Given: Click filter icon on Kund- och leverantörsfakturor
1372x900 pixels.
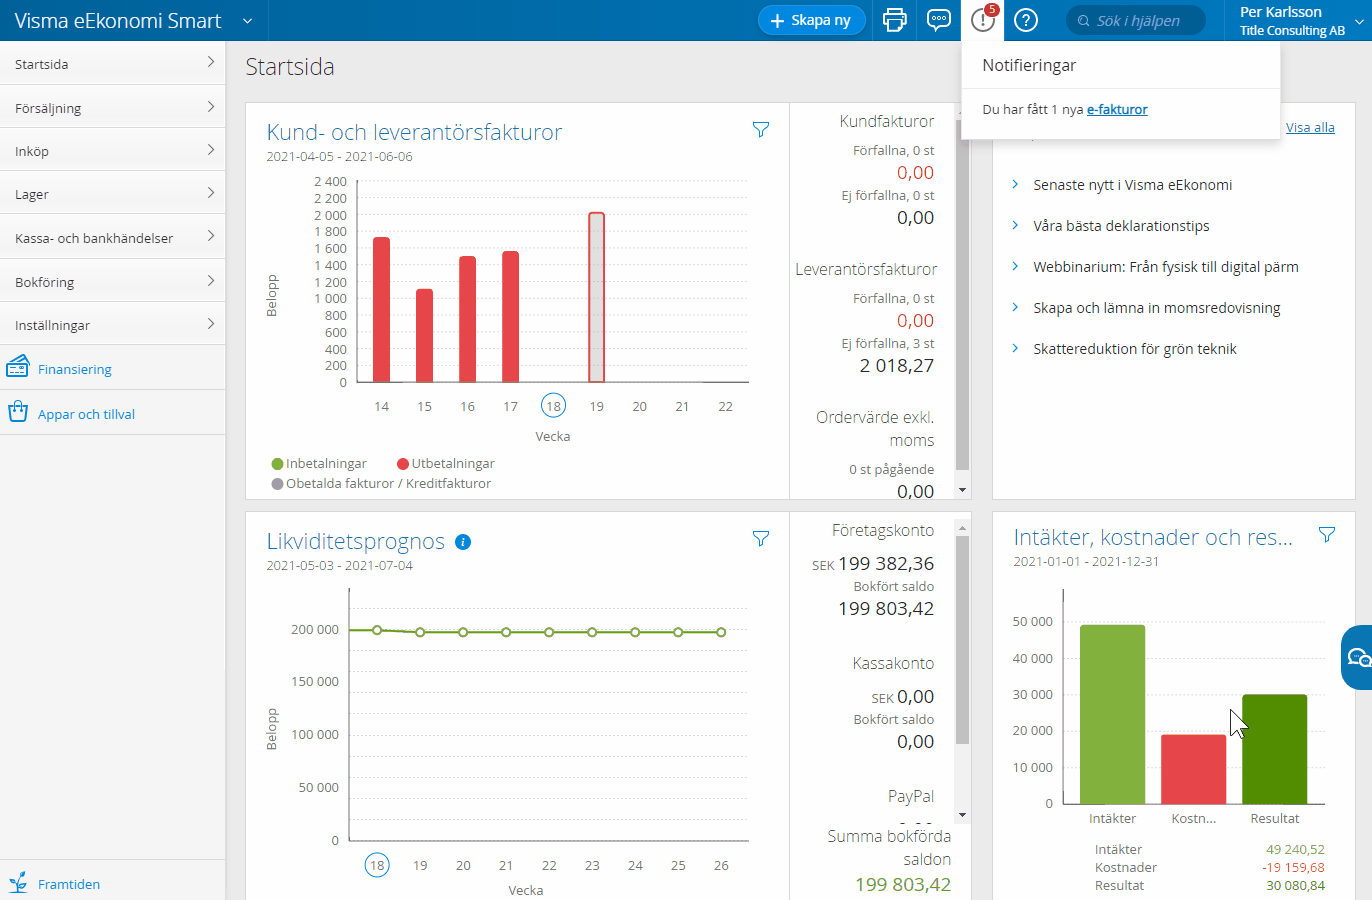Looking at the screenshot, I should tap(761, 130).
